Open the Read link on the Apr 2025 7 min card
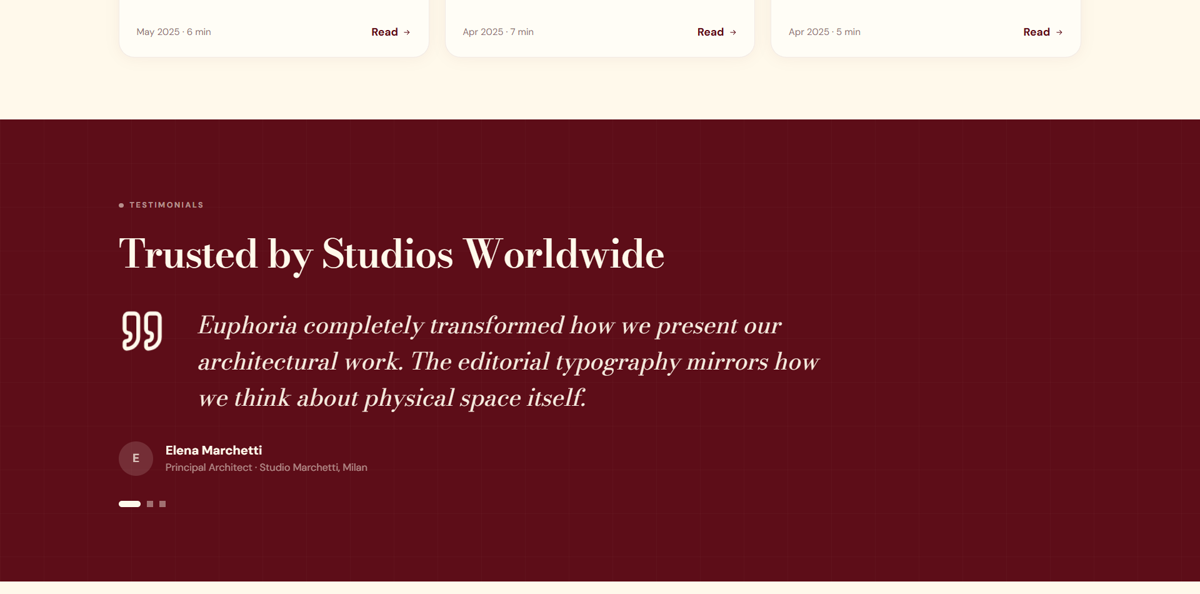Image resolution: width=1200 pixels, height=594 pixels. pos(717,32)
